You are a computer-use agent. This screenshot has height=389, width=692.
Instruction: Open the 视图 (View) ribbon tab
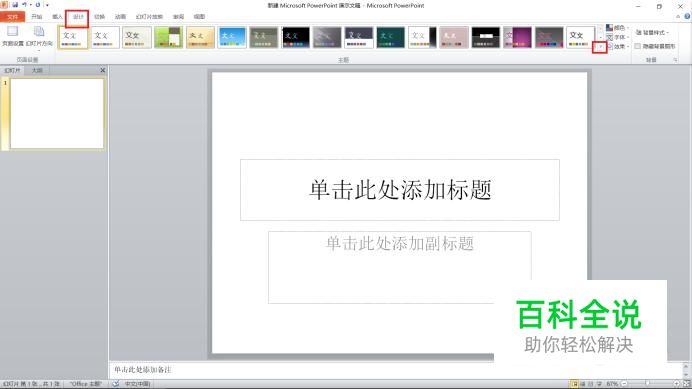pos(199,17)
